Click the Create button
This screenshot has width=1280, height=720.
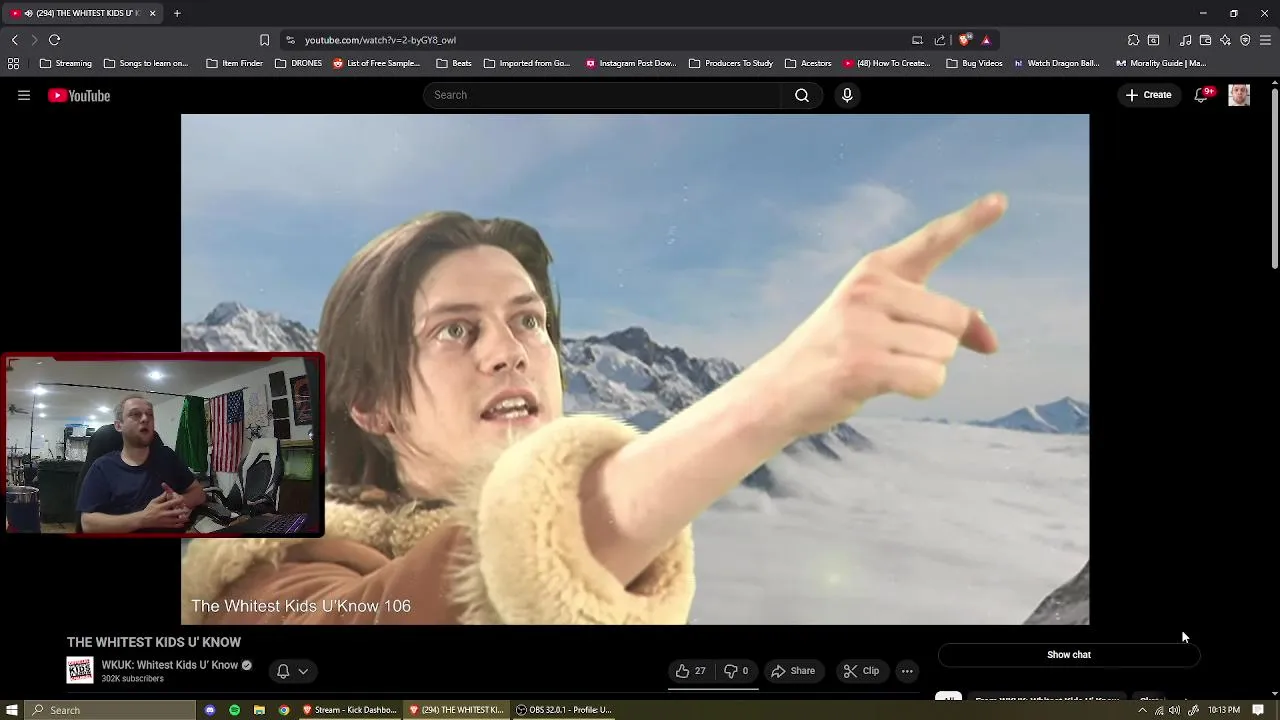[1148, 95]
